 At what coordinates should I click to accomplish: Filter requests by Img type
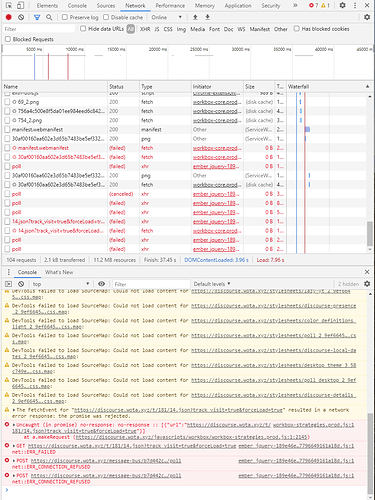[x=181, y=29]
